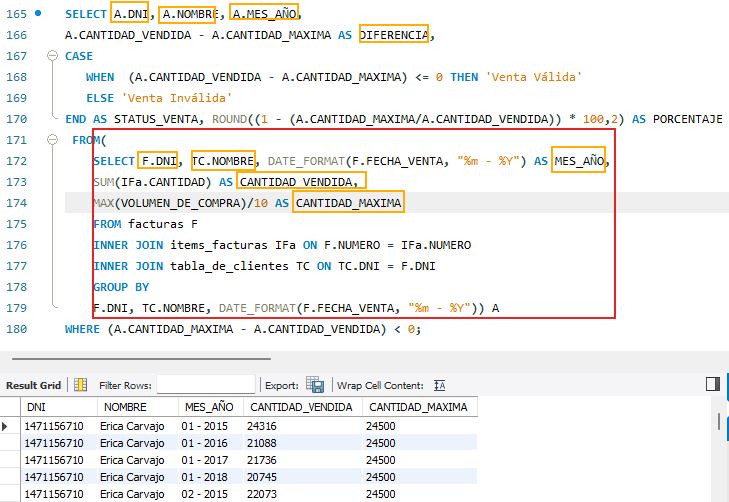Sort by the NOMBRE column header

click(137, 407)
